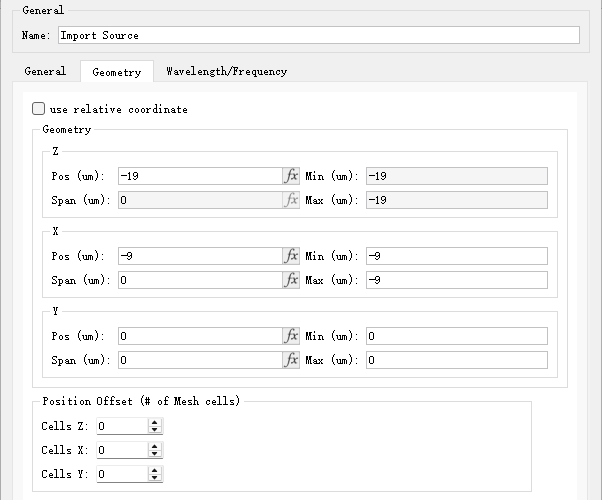Switch to the General tab
The image size is (602, 500).
tap(45, 71)
